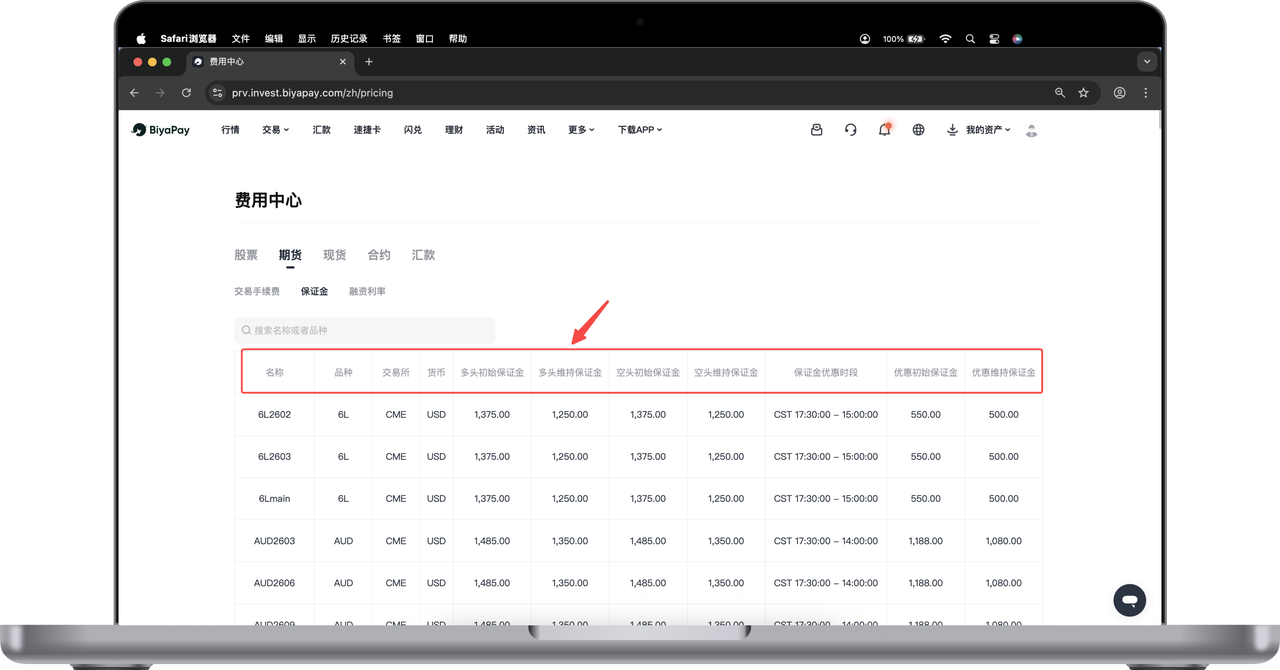Viewport: 1280px width, 670px height.
Task: Switch to 交易手续费 sub-tab
Action: tap(257, 292)
